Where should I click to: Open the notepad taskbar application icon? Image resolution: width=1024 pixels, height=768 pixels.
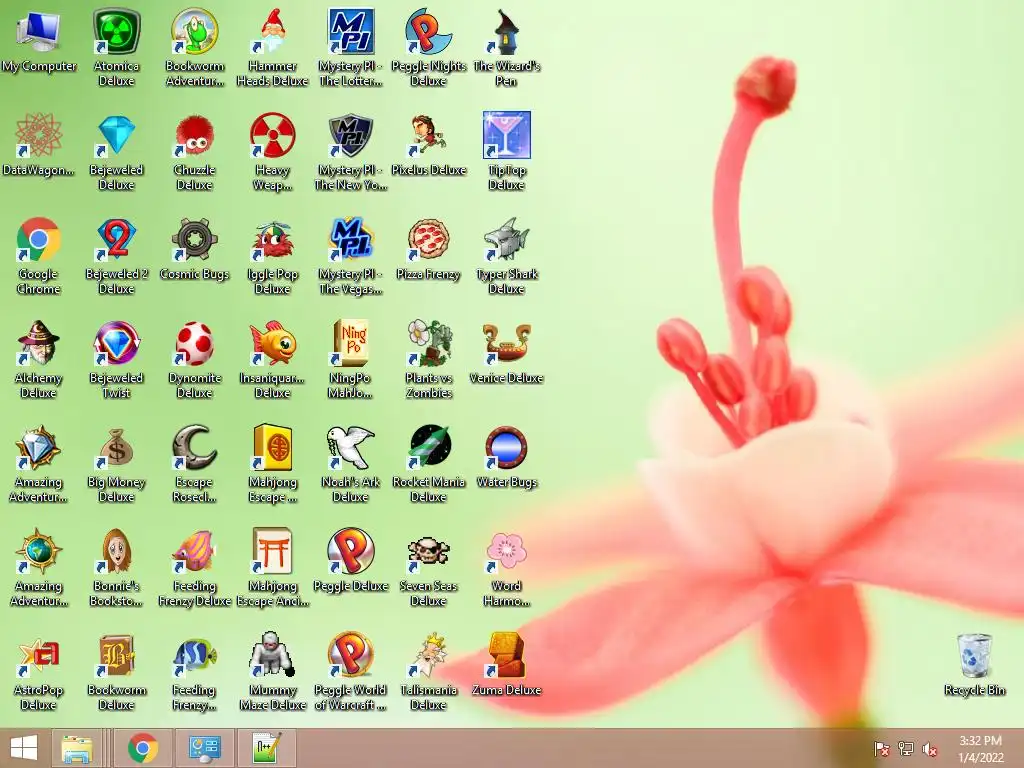tap(266, 748)
